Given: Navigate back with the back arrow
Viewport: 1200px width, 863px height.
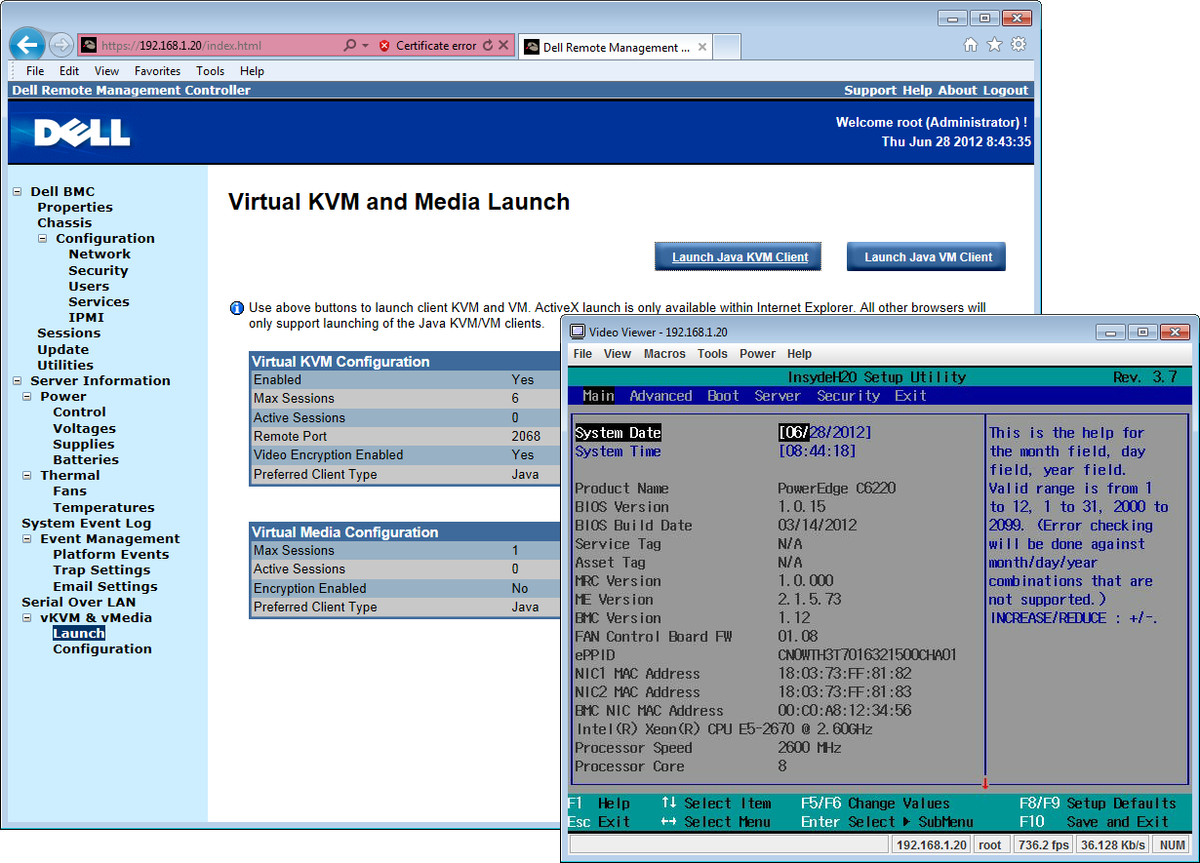Looking at the screenshot, I should [27, 43].
